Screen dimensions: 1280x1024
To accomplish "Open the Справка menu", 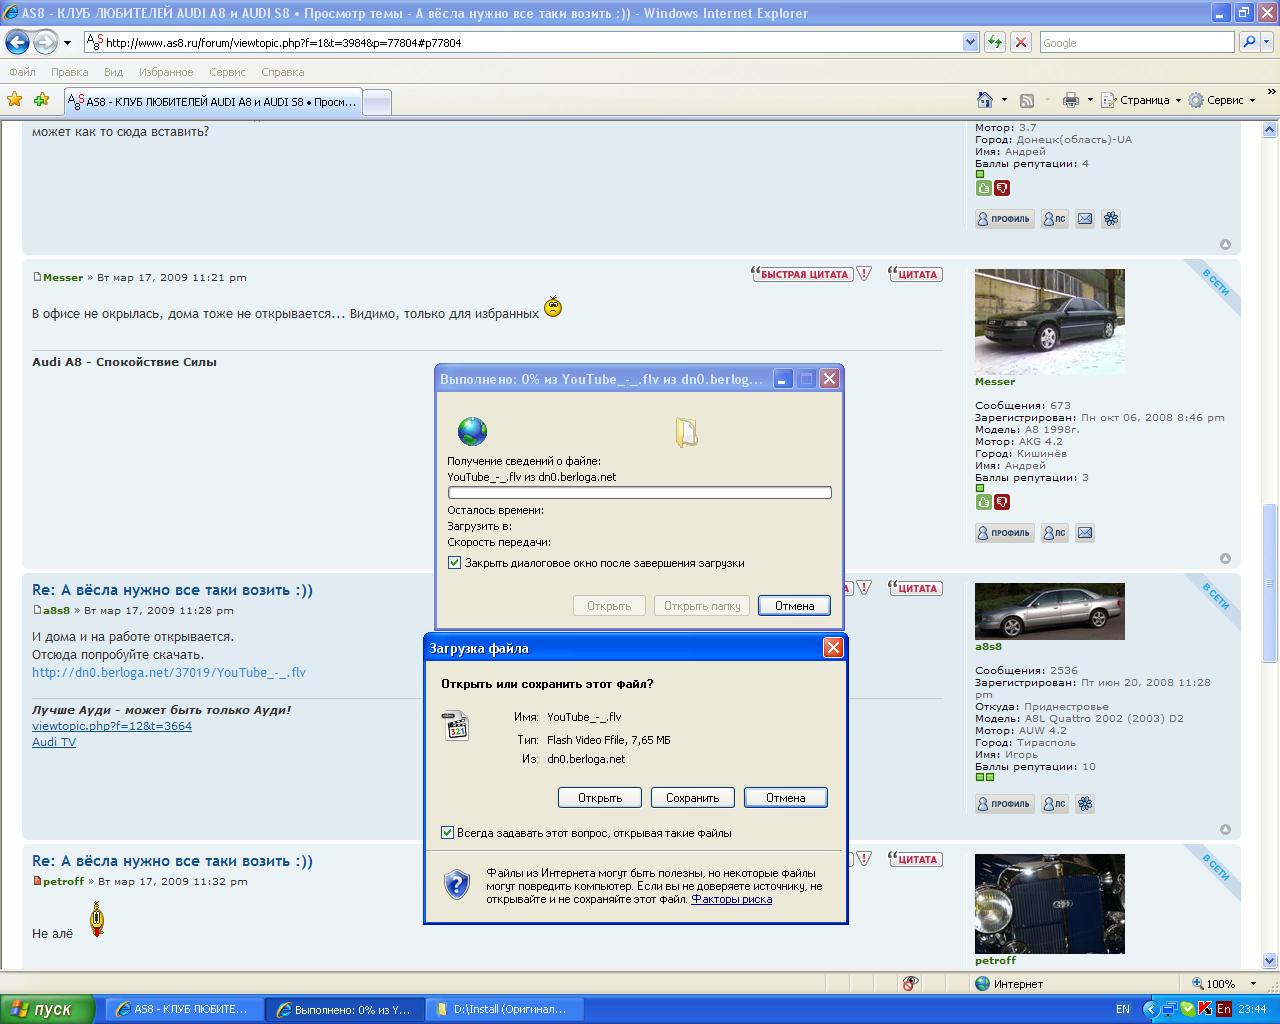I will click(x=282, y=72).
